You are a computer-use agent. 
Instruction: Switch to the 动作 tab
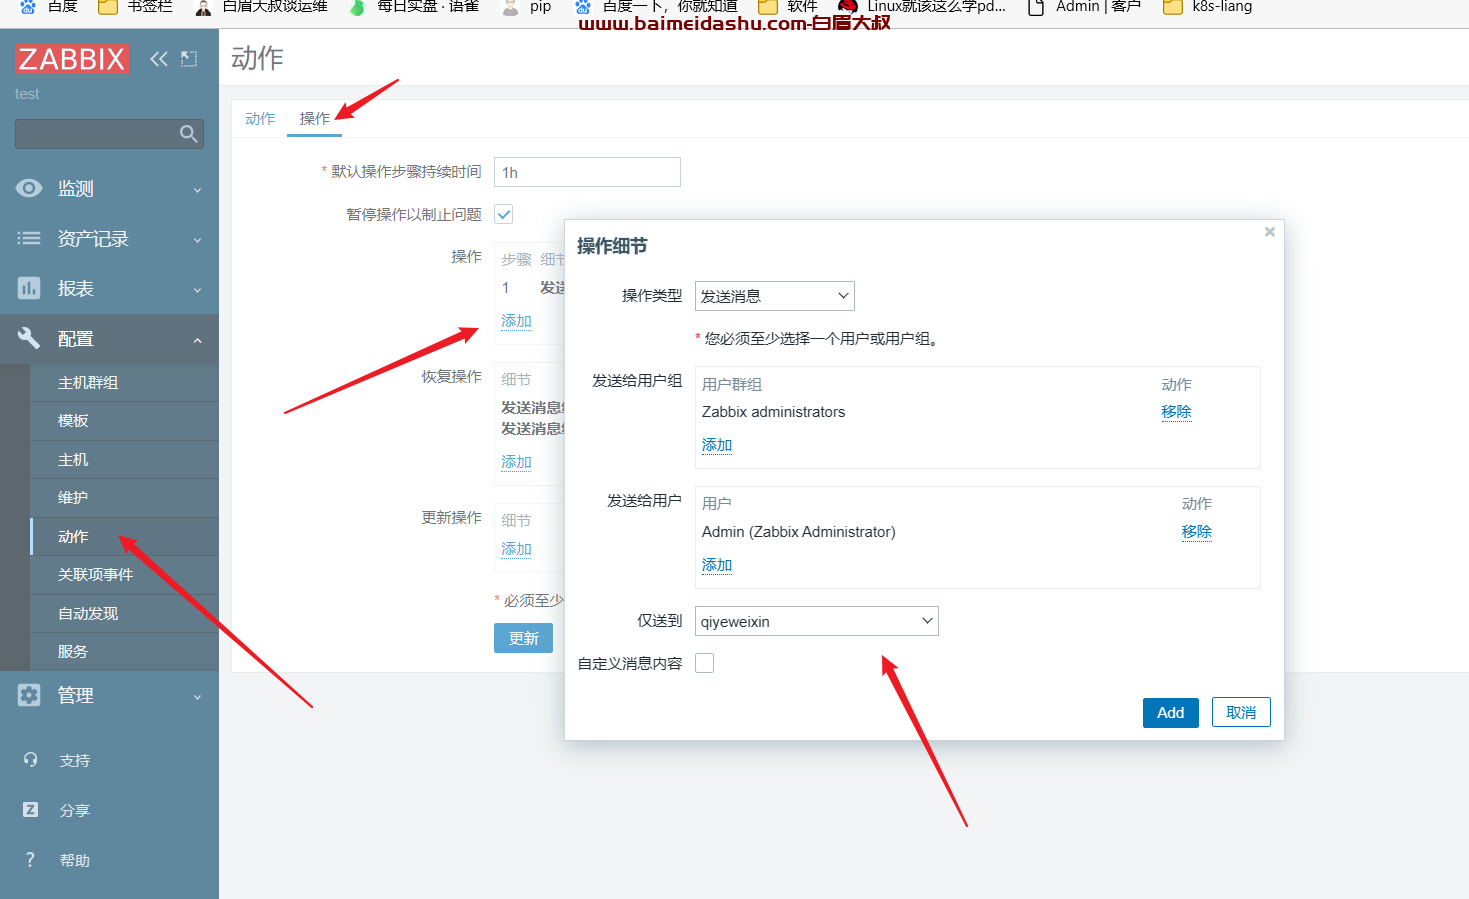point(260,118)
